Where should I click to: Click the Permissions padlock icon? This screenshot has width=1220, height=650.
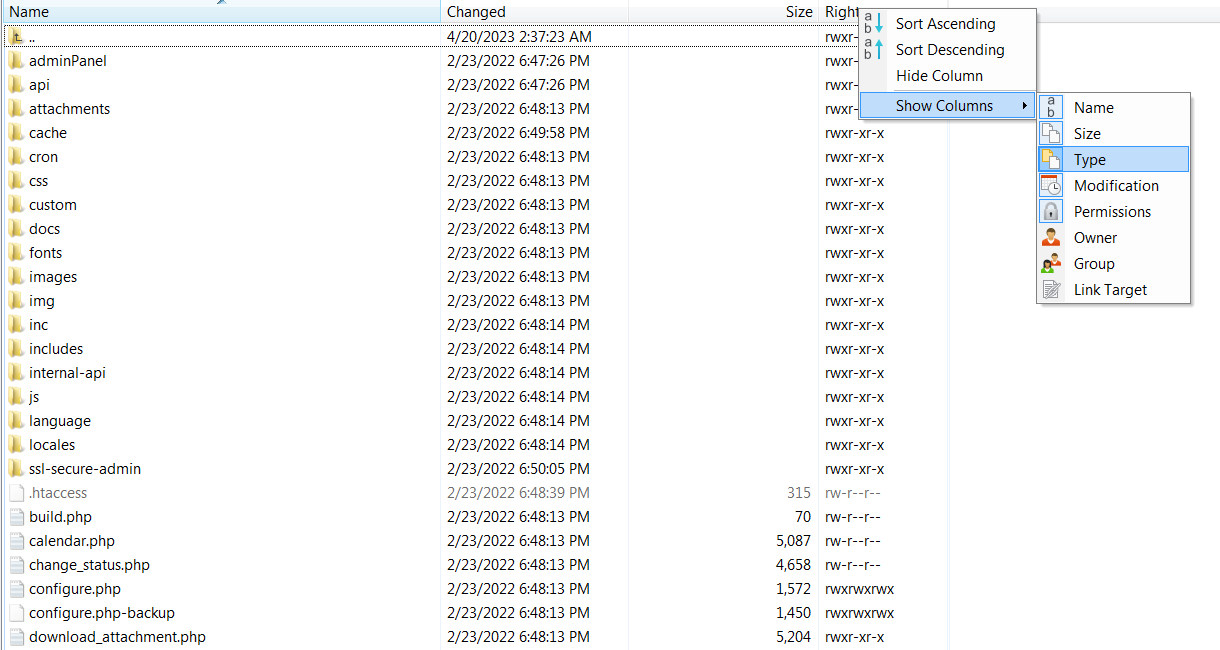click(1051, 212)
